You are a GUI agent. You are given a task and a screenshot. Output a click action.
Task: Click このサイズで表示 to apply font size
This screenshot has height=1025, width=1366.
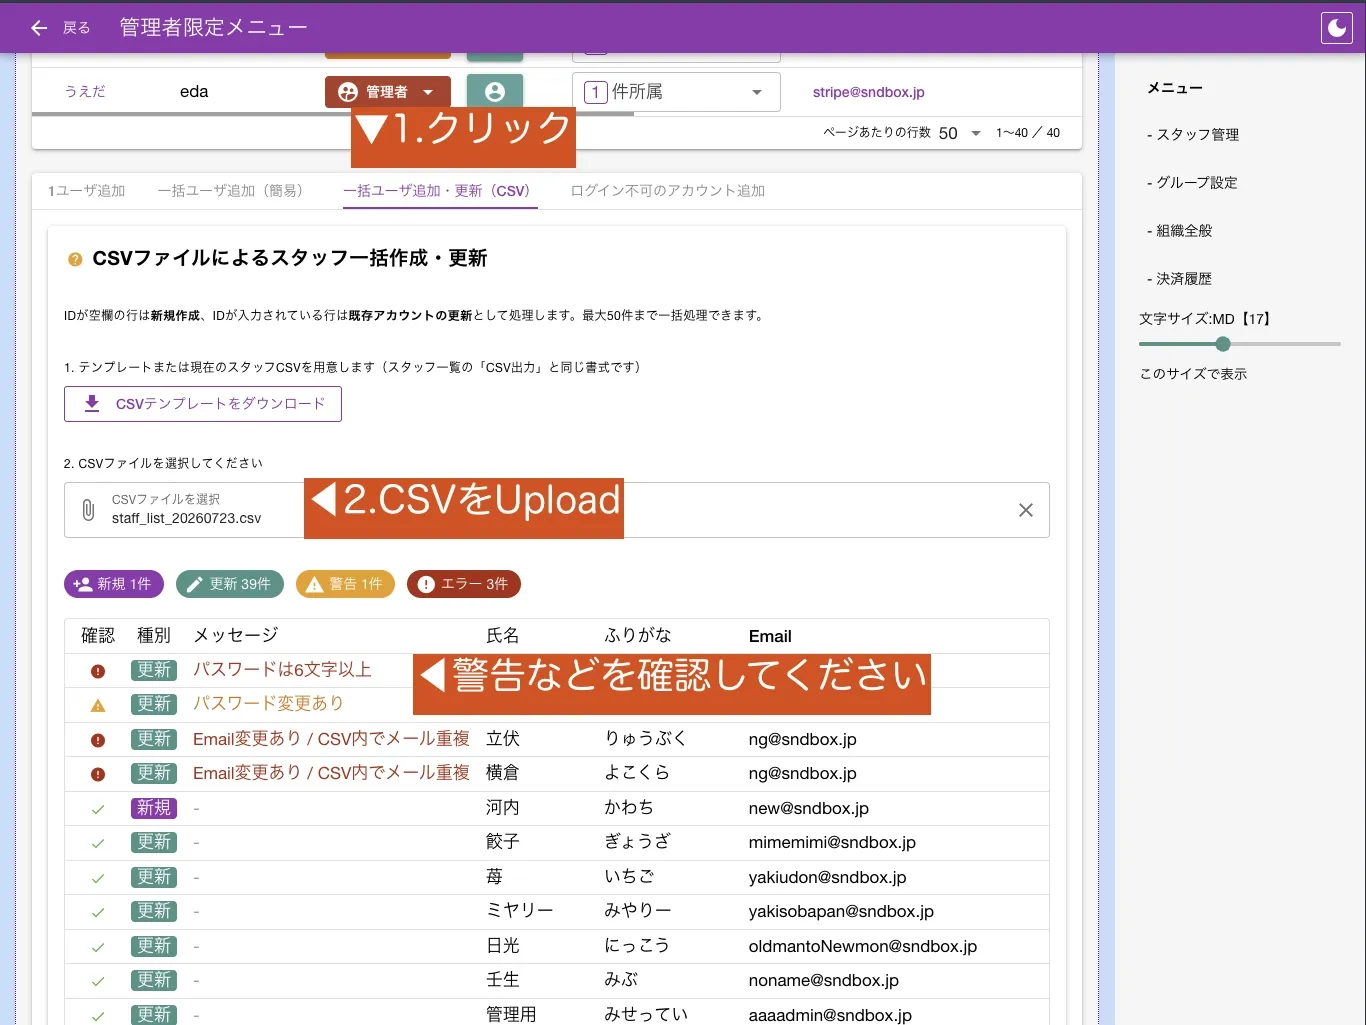[x=1193, y=374]
